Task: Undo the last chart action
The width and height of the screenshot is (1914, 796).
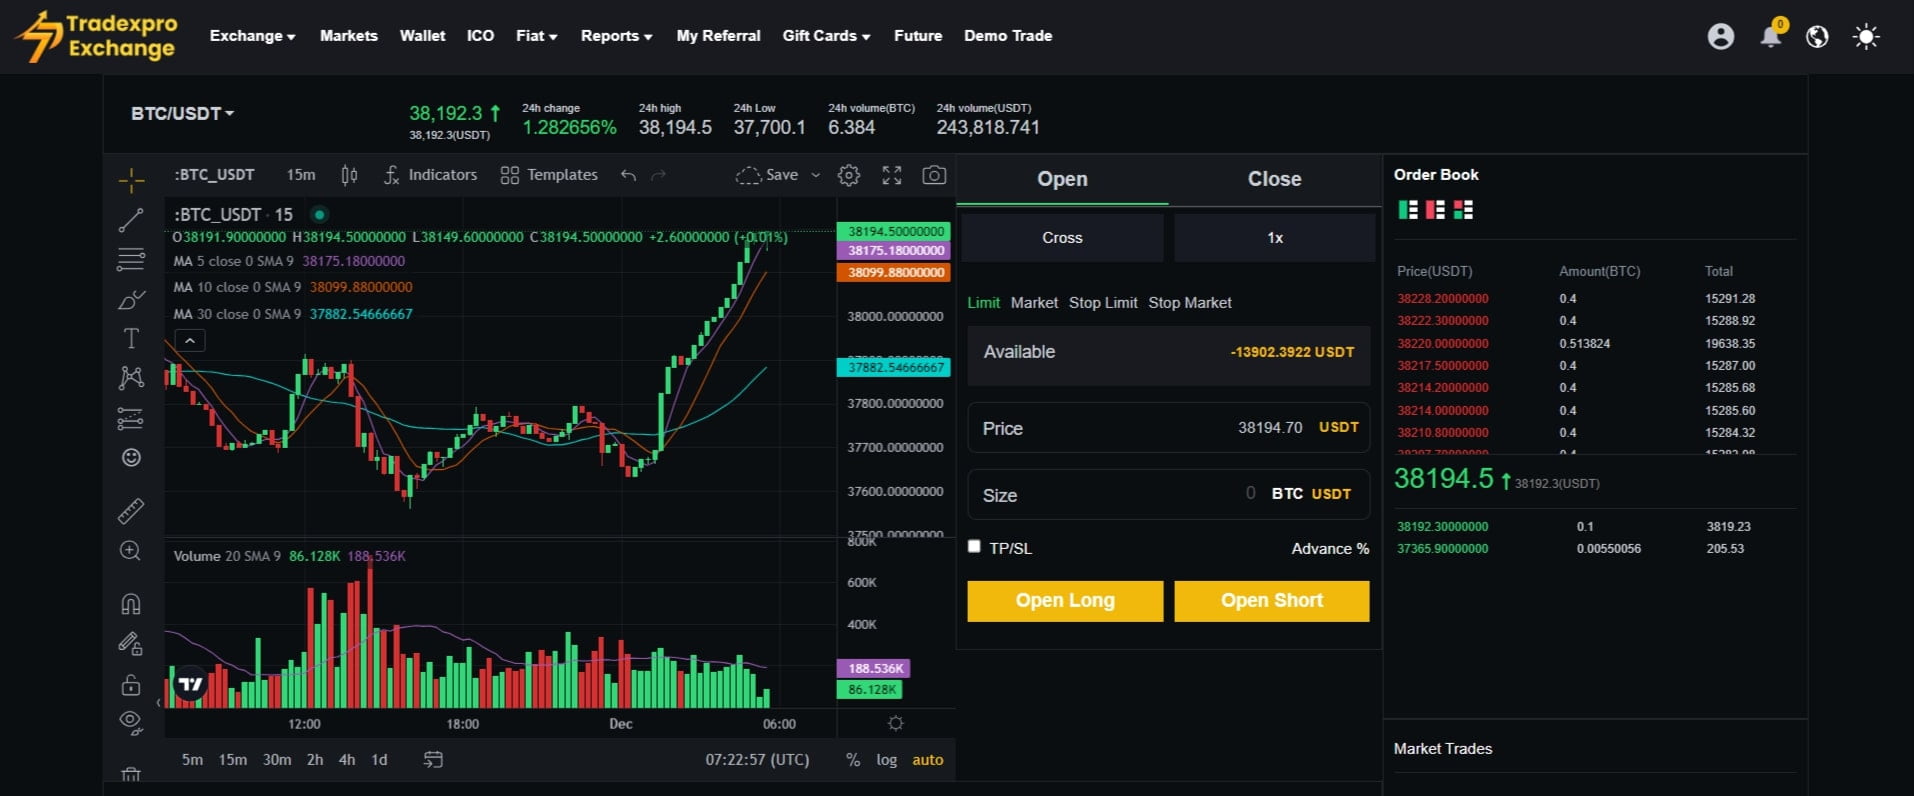Action: pyautogui.click(x=628, y=176)
